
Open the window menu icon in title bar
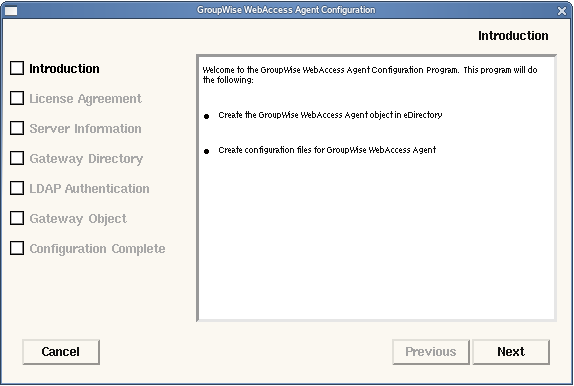11,11
